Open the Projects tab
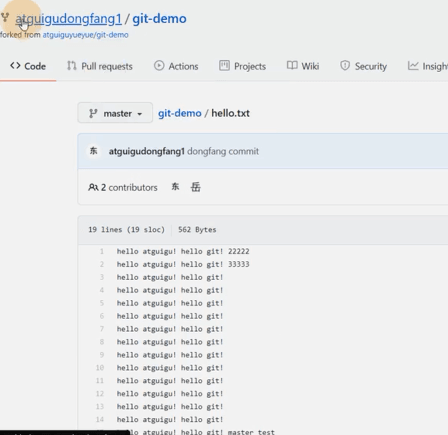Screen dimensions: 448x435 point(242,66)
